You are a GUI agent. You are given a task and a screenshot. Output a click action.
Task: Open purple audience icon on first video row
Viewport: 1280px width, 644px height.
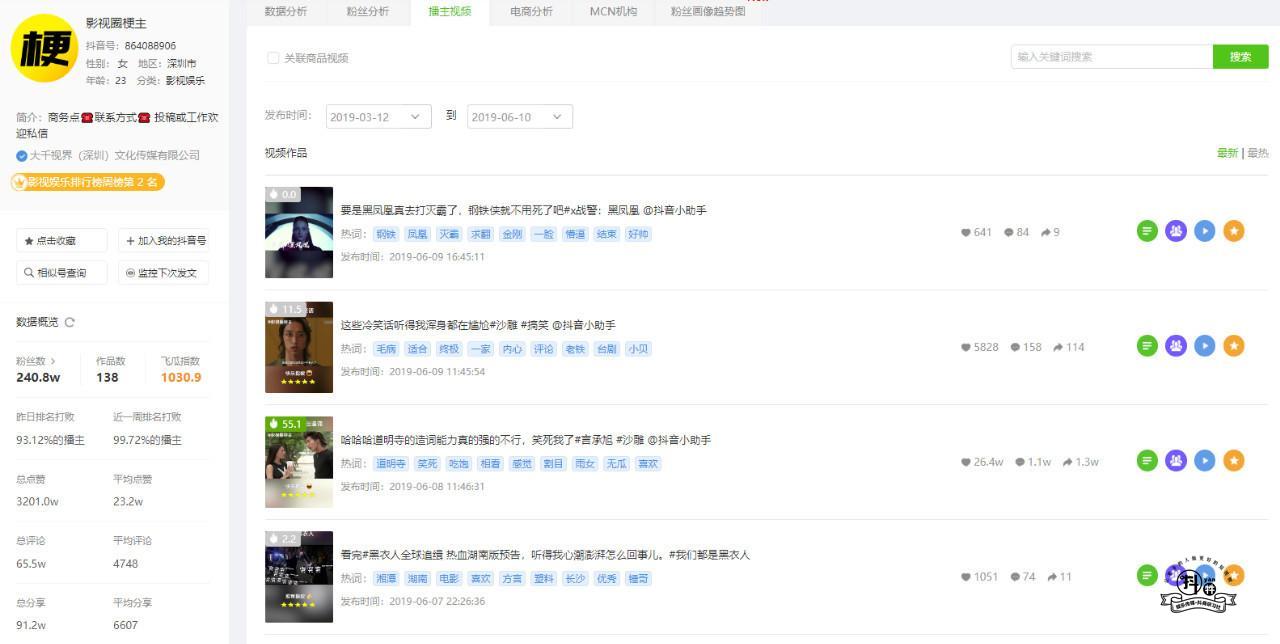[x=1176, y=231]
